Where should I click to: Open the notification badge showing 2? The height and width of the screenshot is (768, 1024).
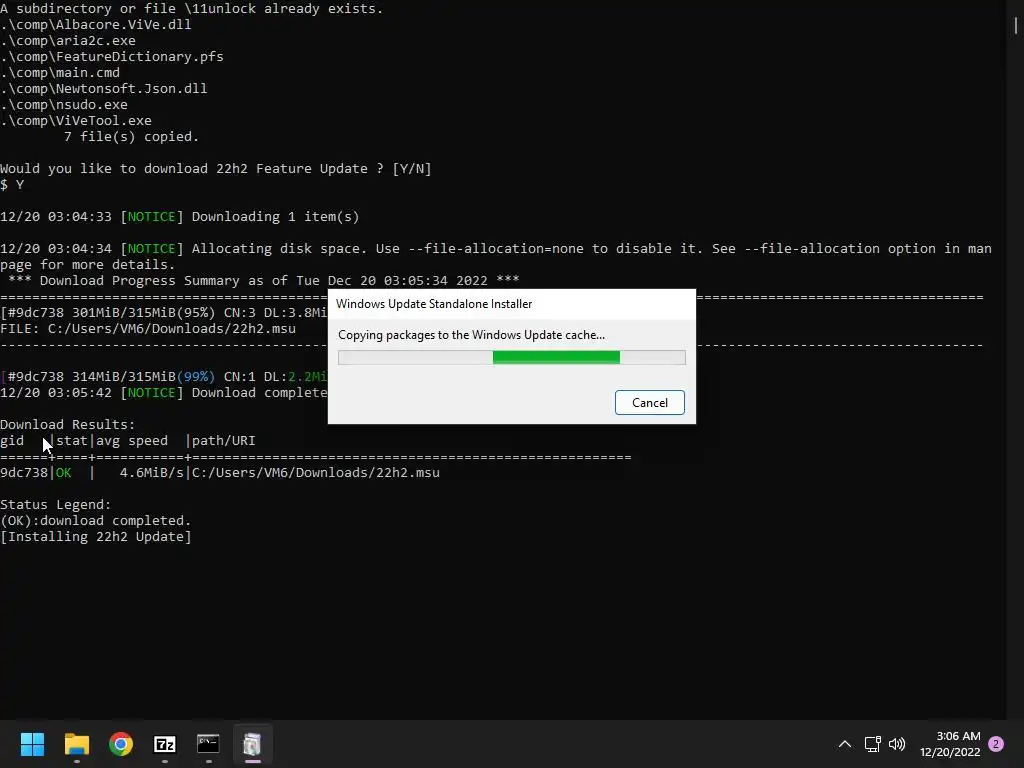coord(996,744)
